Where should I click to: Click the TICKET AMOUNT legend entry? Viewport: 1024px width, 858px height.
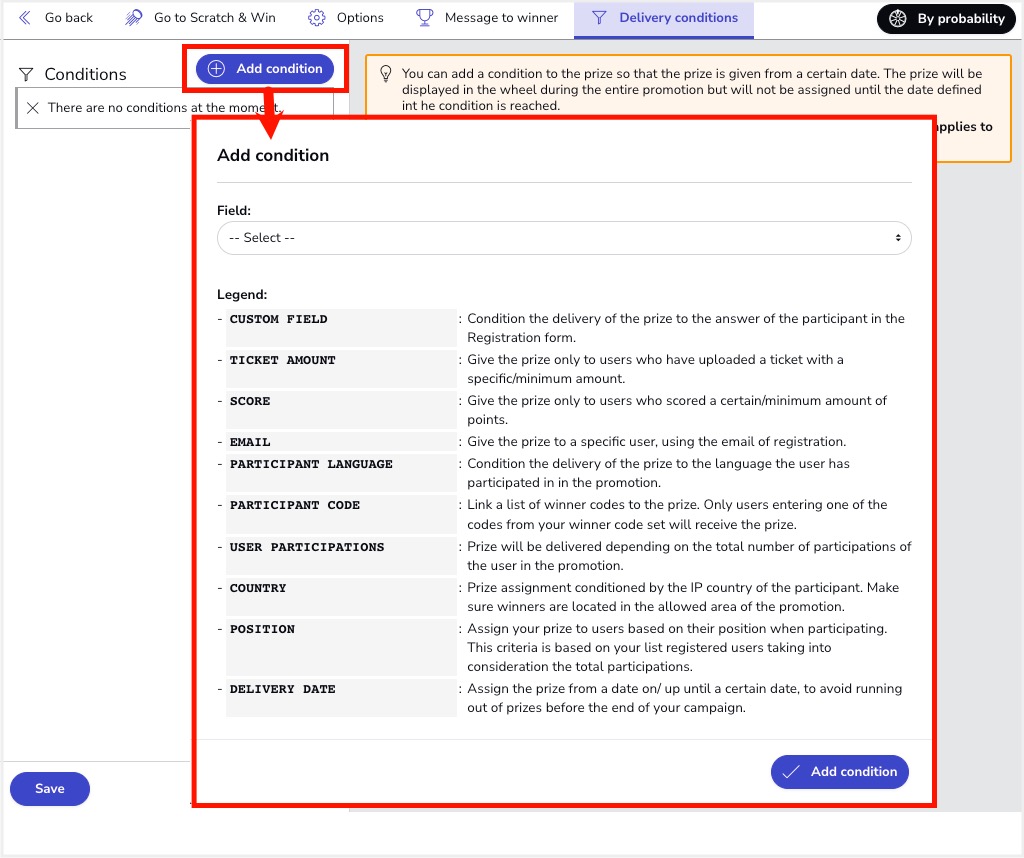[x=283, y=360]
